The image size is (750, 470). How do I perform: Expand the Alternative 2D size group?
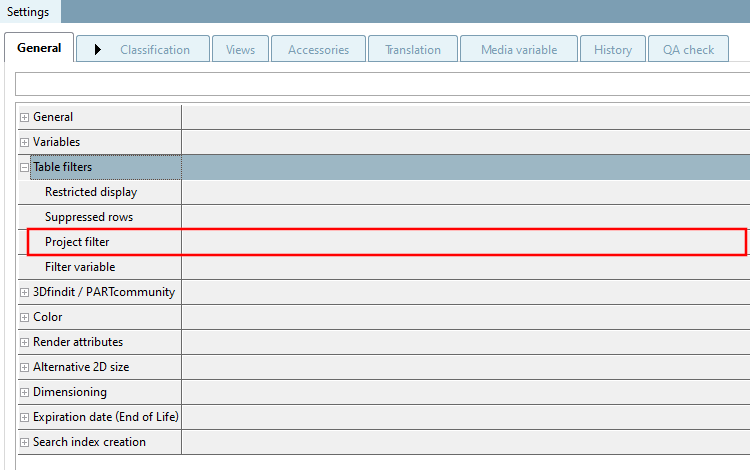(24, 367)
